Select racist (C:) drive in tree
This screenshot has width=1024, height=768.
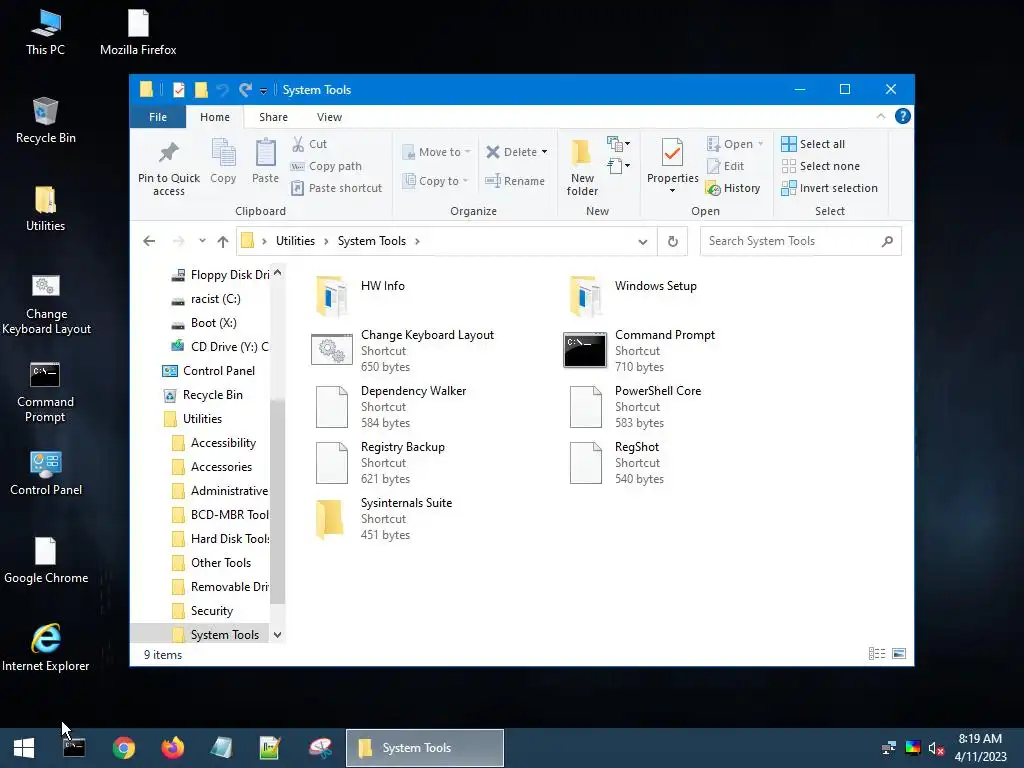click(x=206, y=299)
